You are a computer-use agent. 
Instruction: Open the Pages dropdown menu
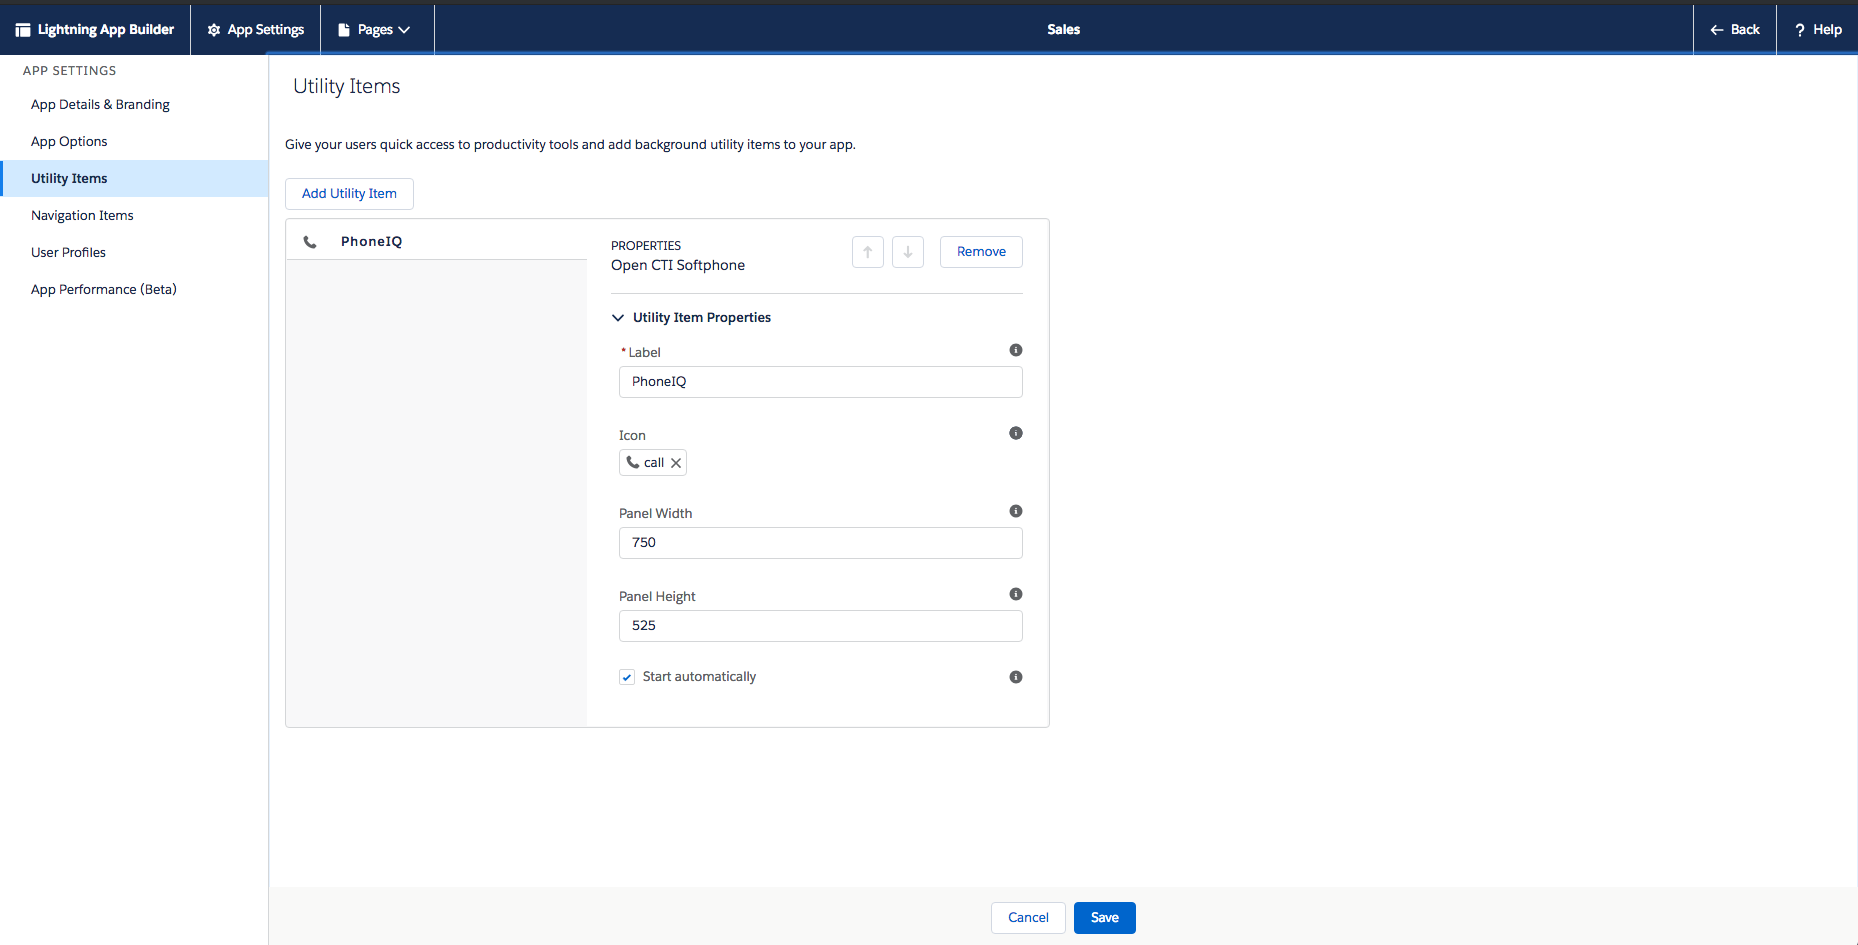[x=376, y=30]
